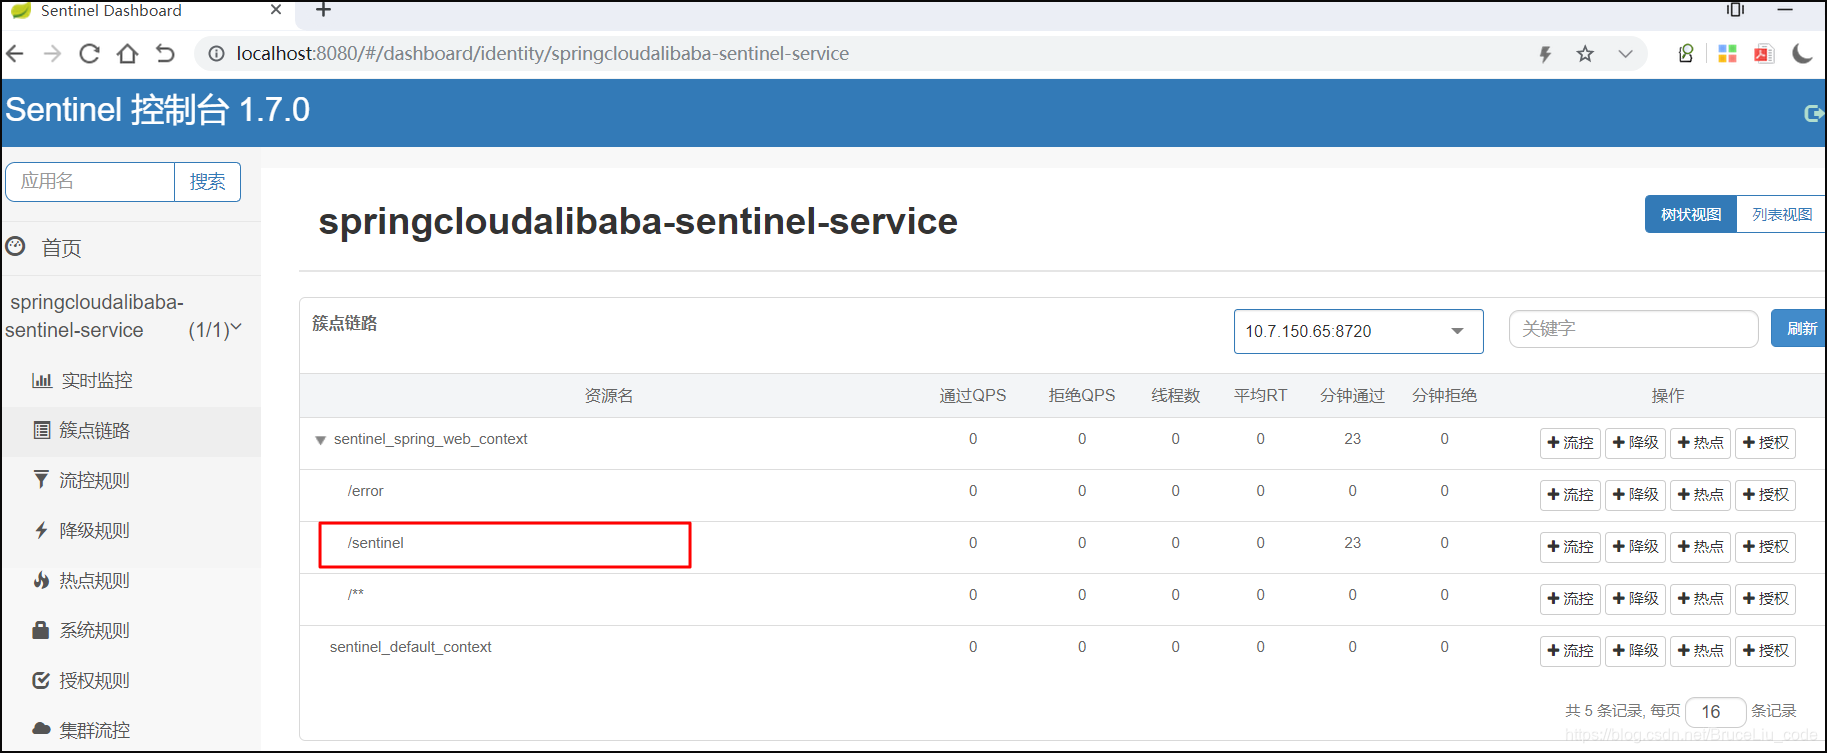Add 热点 rule for sentinel_spring_web_context
Screen dimensions: 1827x753
[x=1700, y=443]
